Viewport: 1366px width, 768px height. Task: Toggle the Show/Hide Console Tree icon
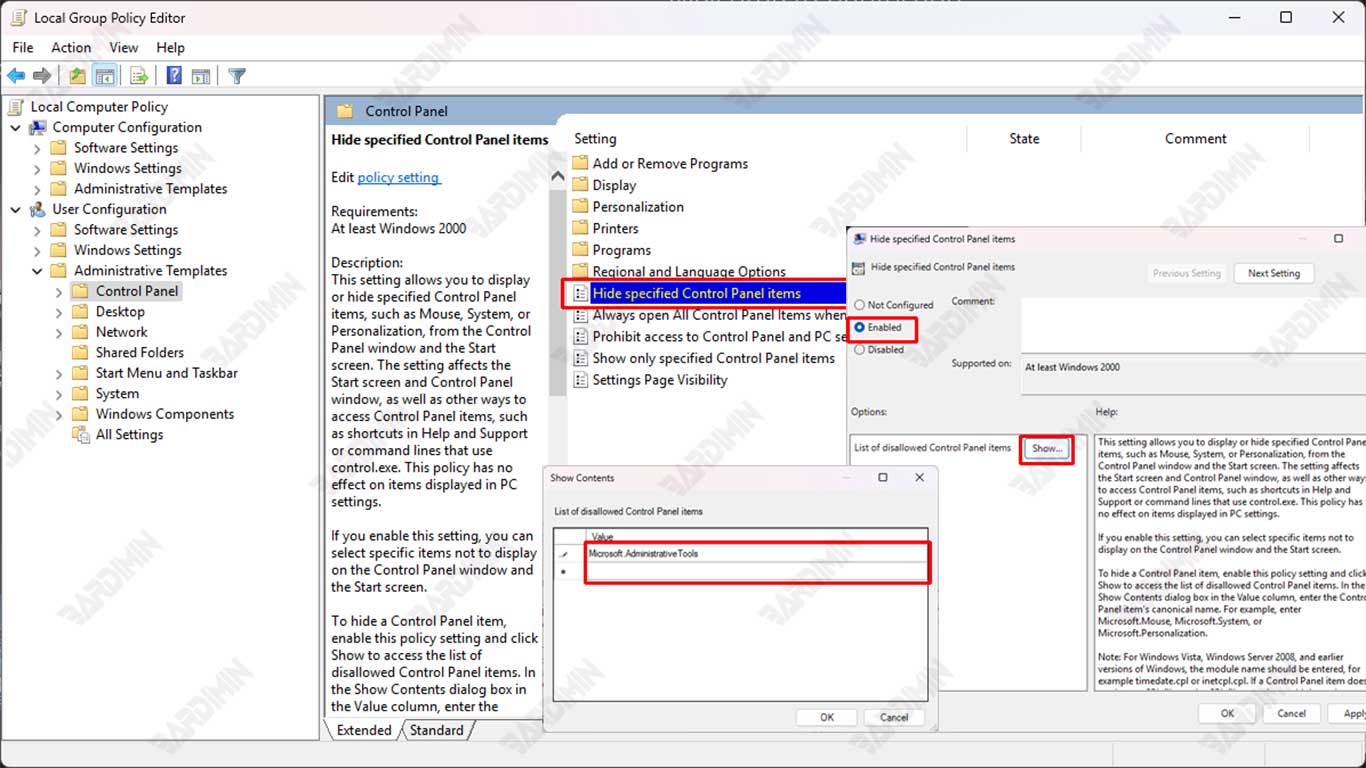(104, 76)
